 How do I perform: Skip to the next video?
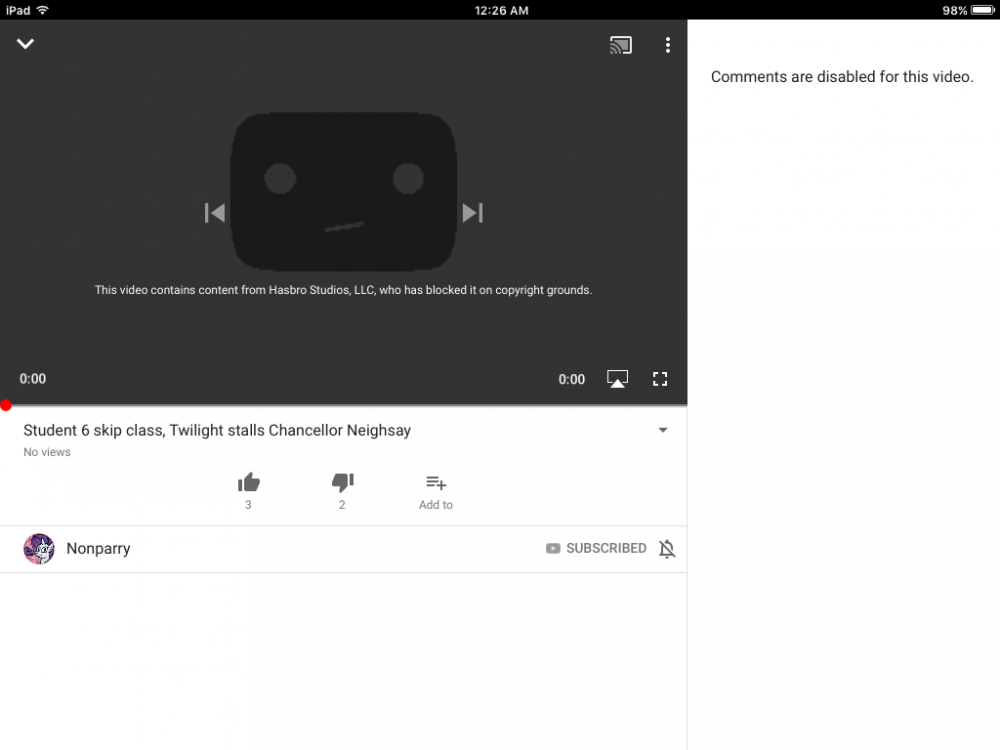tap(472, 213)
